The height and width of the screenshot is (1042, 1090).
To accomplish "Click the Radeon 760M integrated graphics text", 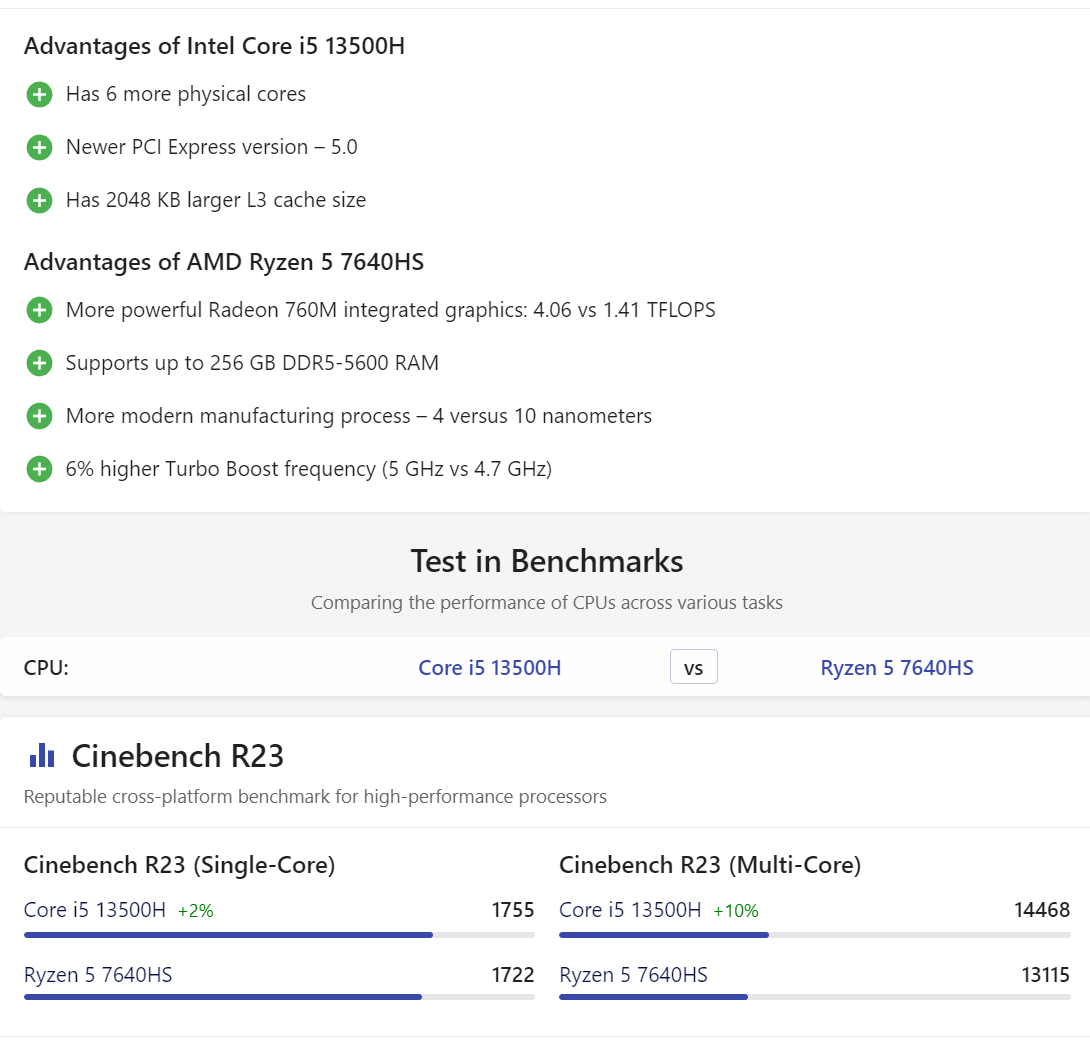I will pos(390,310).
